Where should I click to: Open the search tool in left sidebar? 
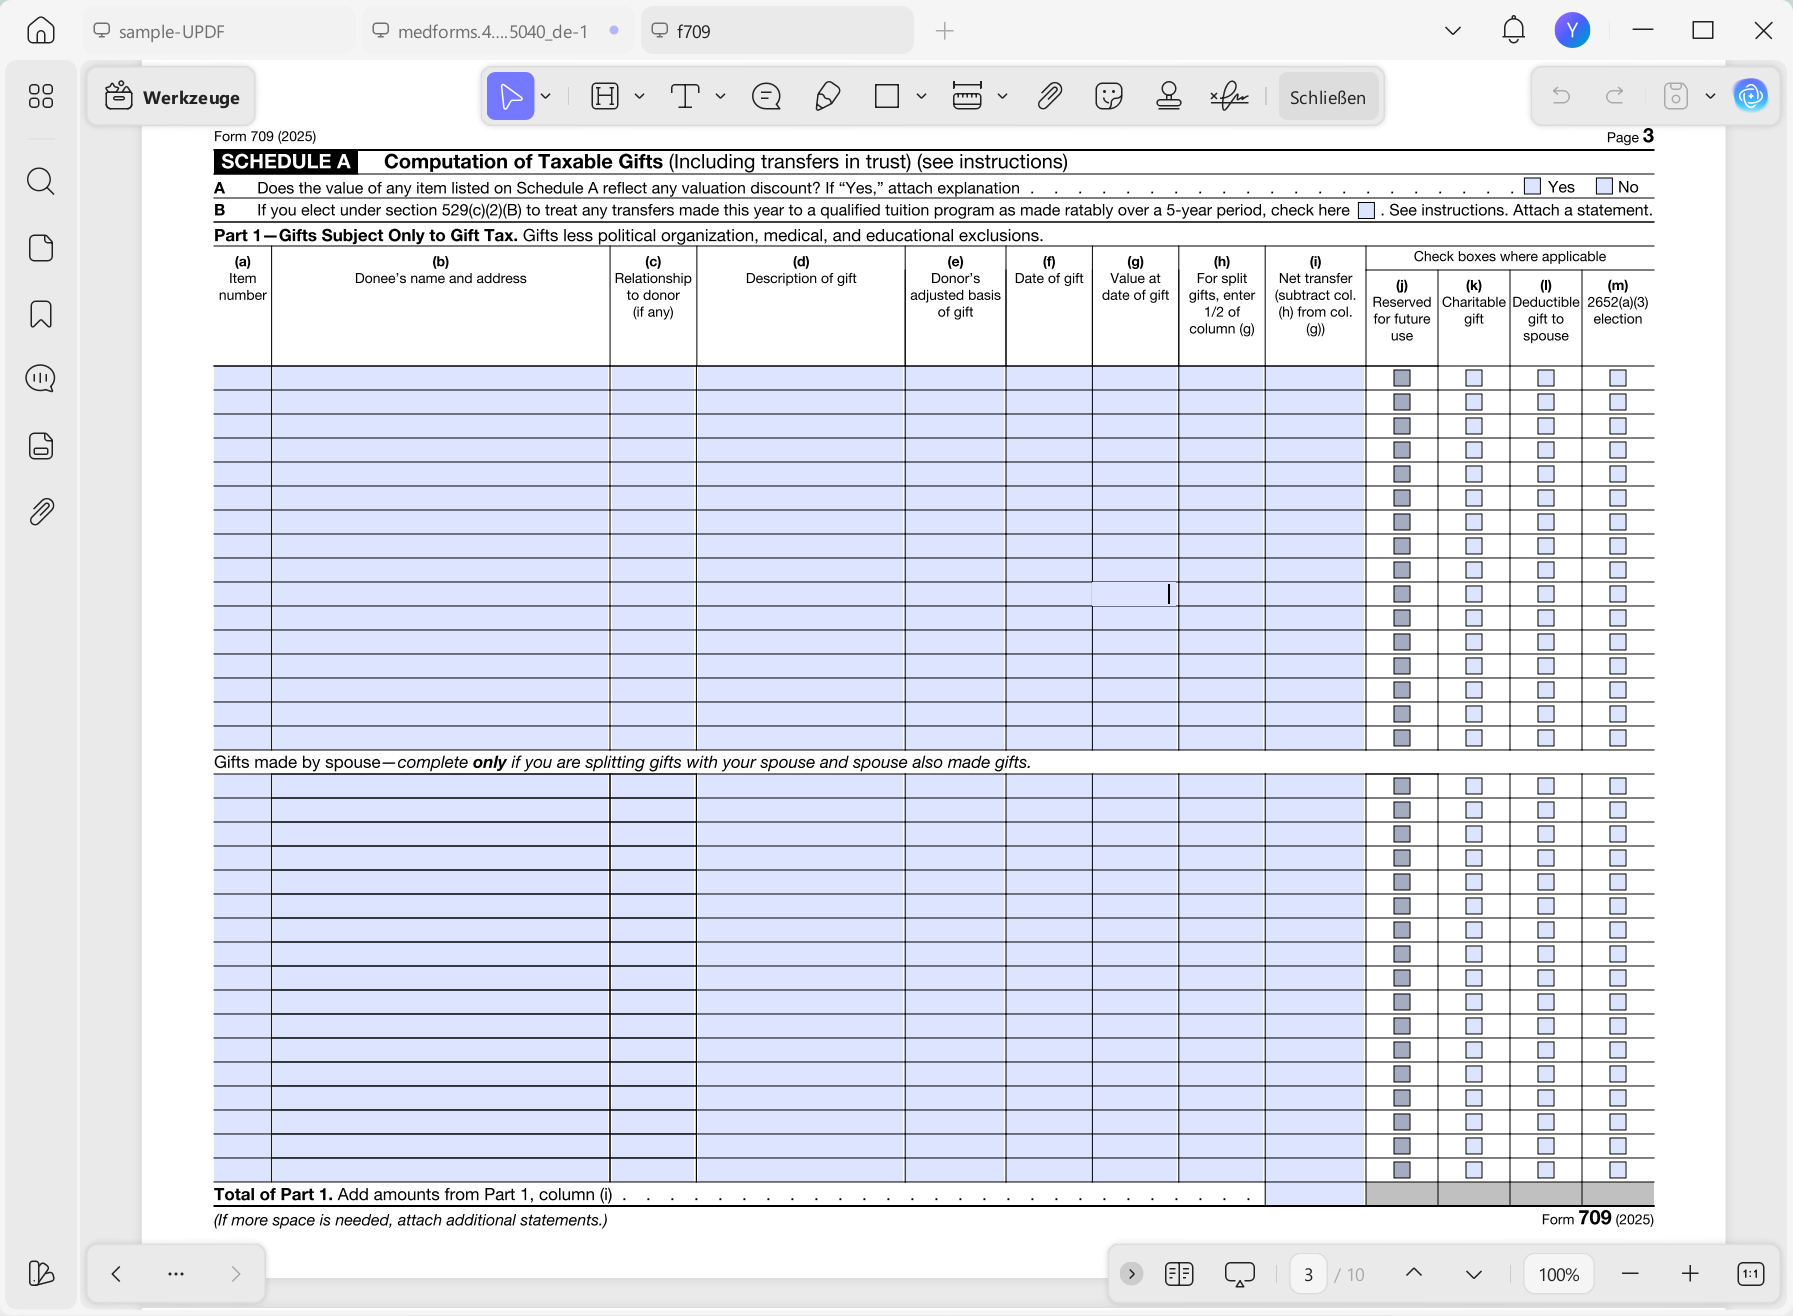click(41, 181)
